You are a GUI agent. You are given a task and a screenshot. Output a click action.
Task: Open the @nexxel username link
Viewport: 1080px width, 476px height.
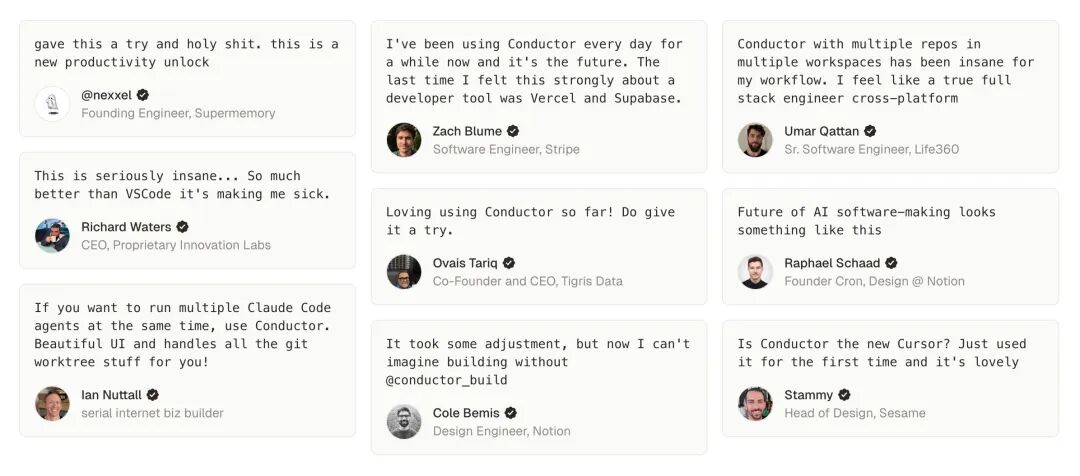tap(106, 95)
